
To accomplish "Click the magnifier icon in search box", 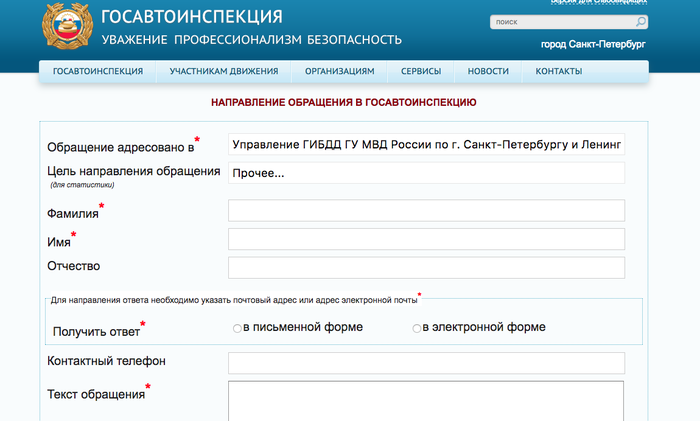I will (640, 21).
